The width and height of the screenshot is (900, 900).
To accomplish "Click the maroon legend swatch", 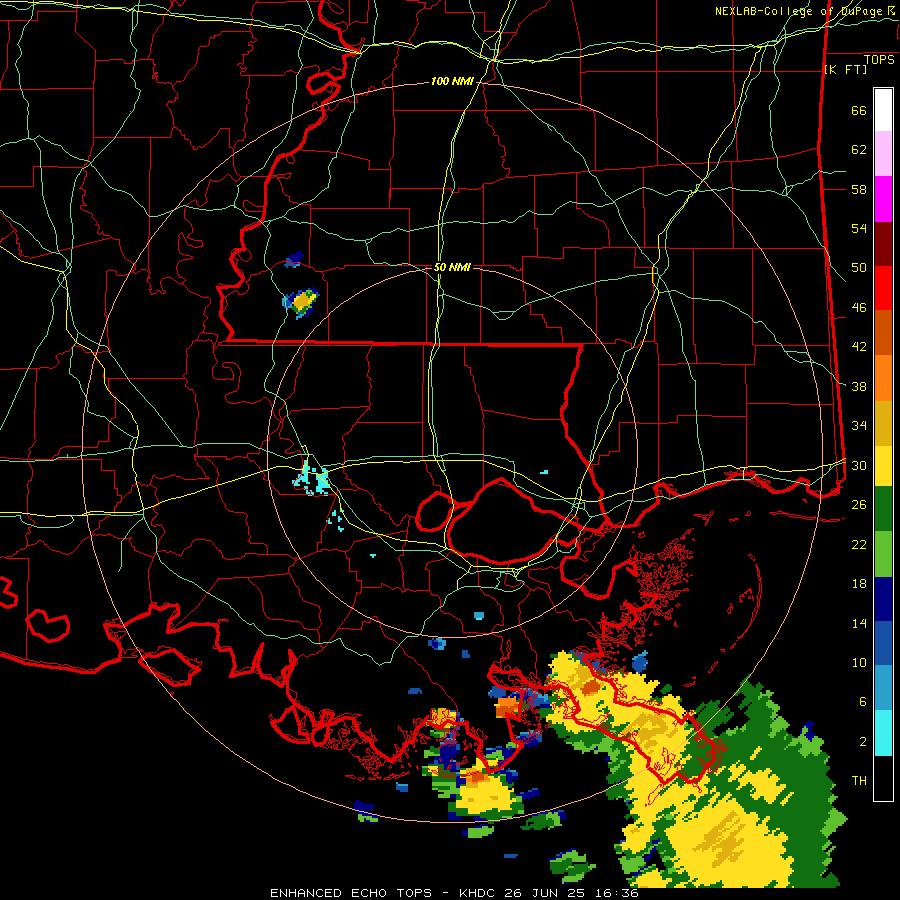I will (x=883, y=245).
